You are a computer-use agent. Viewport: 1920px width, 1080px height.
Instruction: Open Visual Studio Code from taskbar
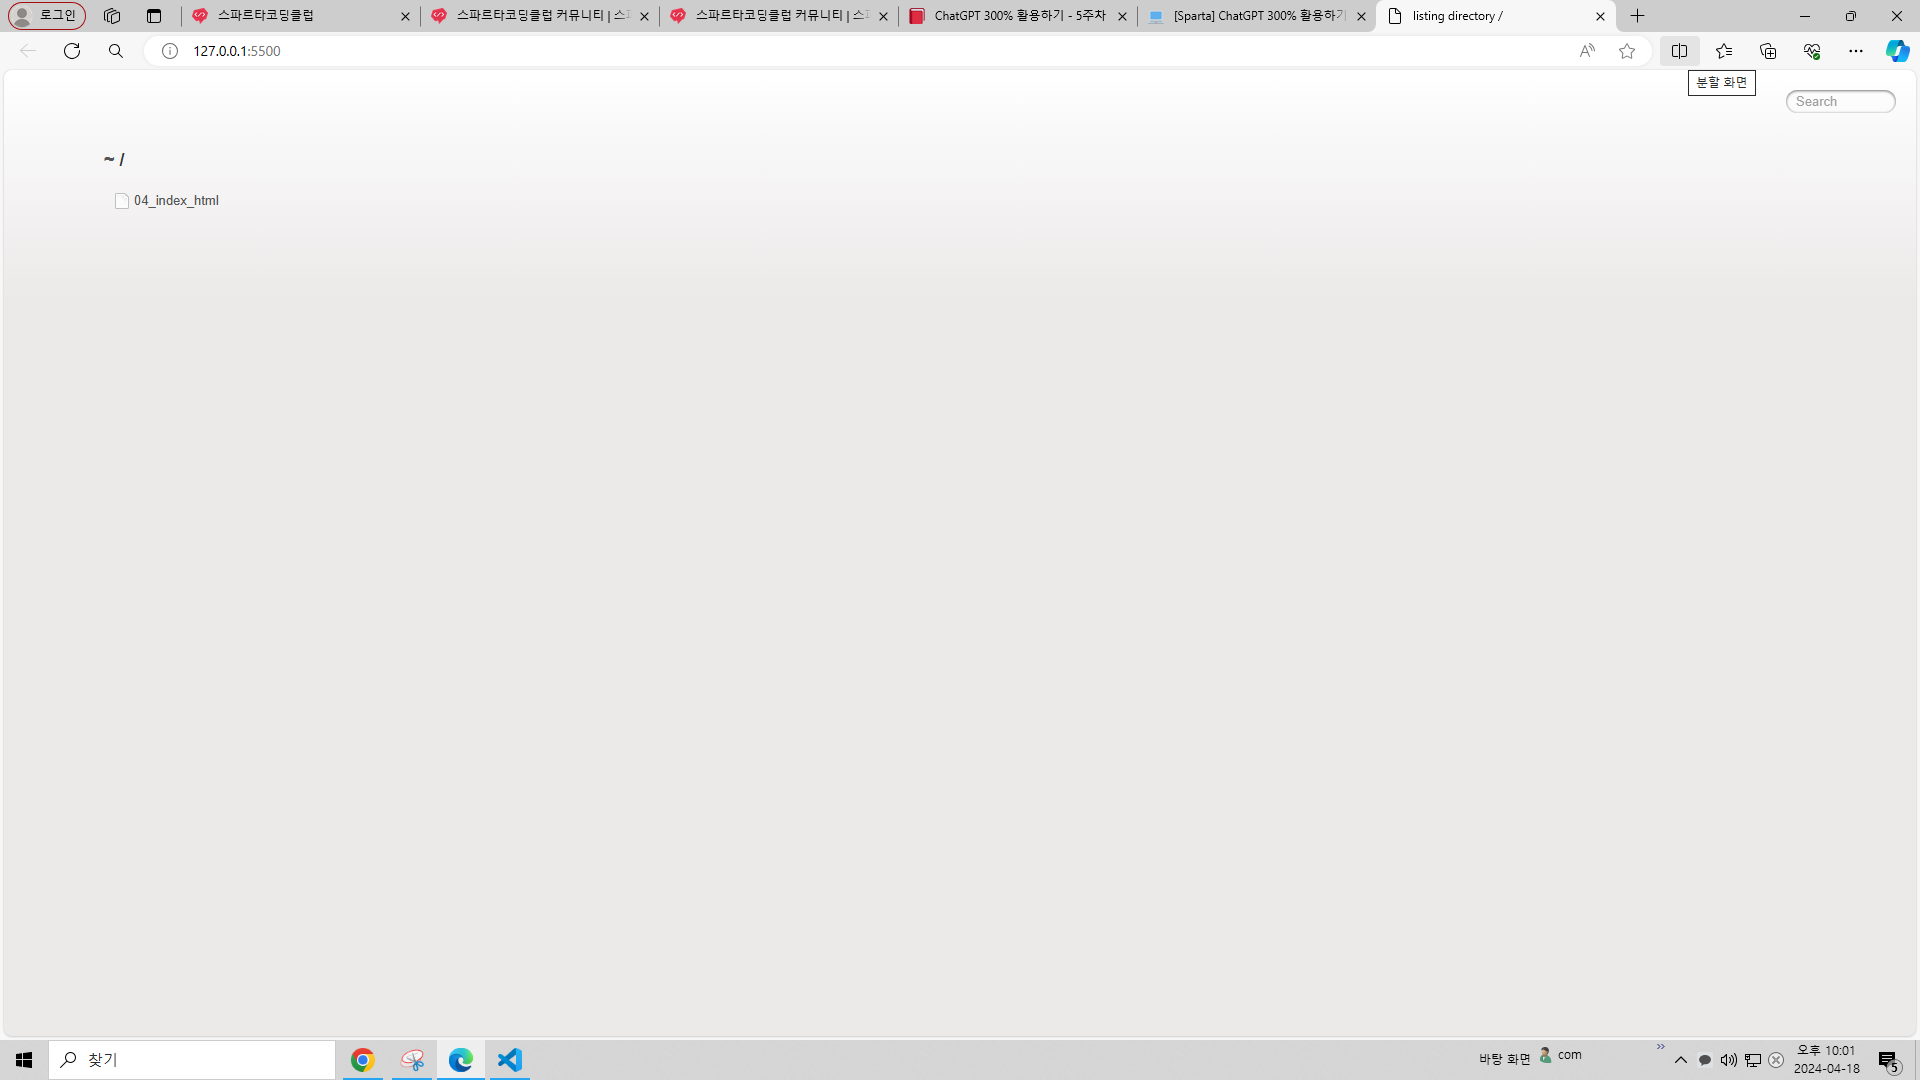coord(510,1060)
